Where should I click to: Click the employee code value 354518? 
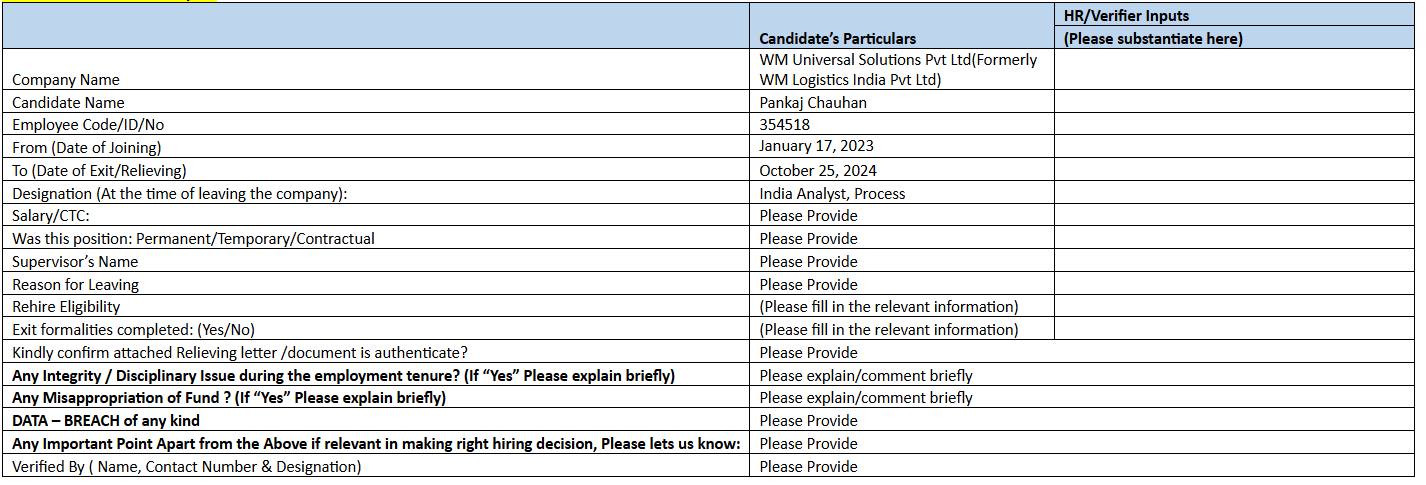785,125
